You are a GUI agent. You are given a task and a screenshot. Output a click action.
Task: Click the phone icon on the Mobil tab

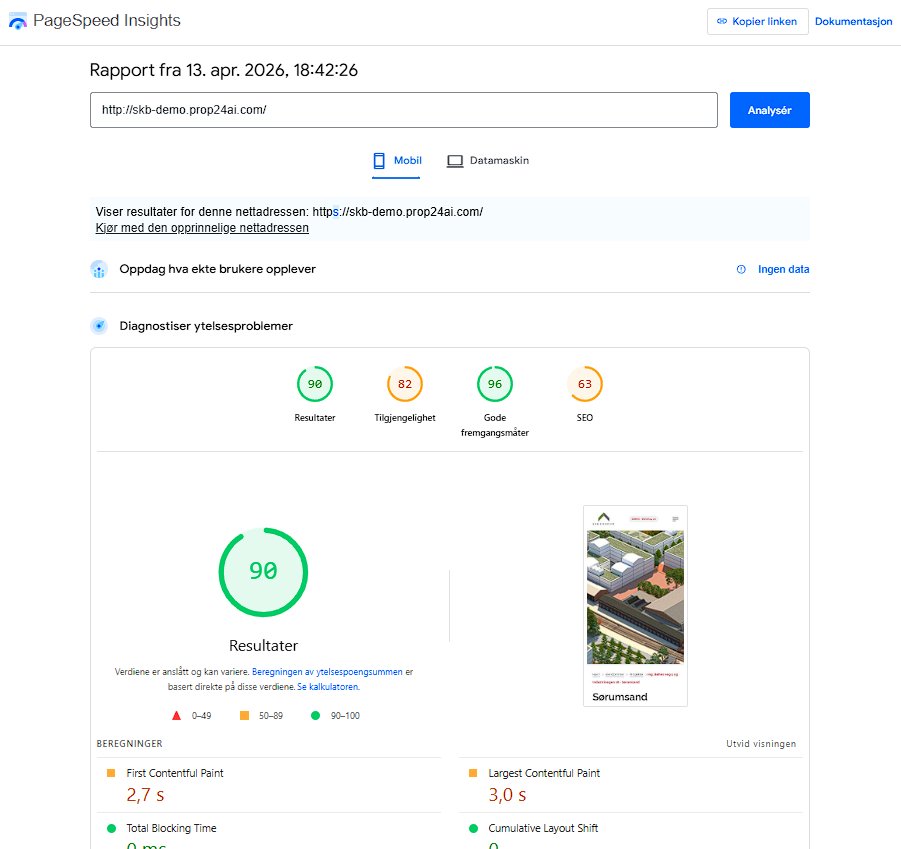click(378, 160)
